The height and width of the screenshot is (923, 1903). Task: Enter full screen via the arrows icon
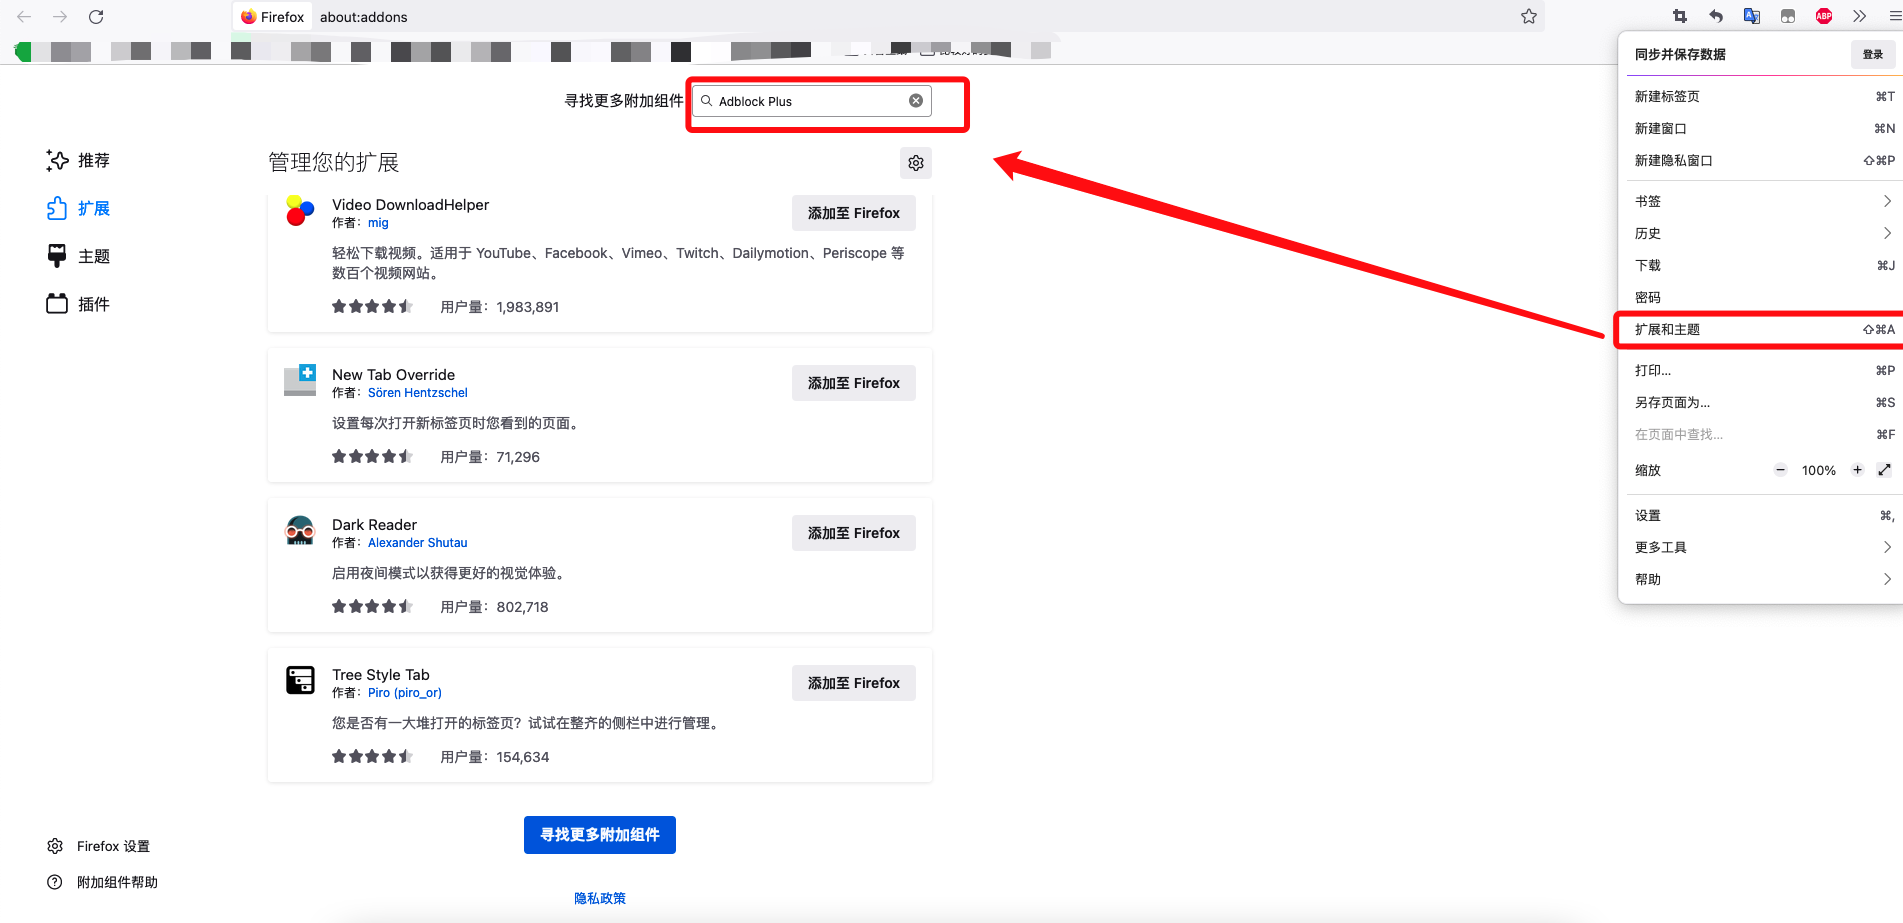tap(1884, 470)
